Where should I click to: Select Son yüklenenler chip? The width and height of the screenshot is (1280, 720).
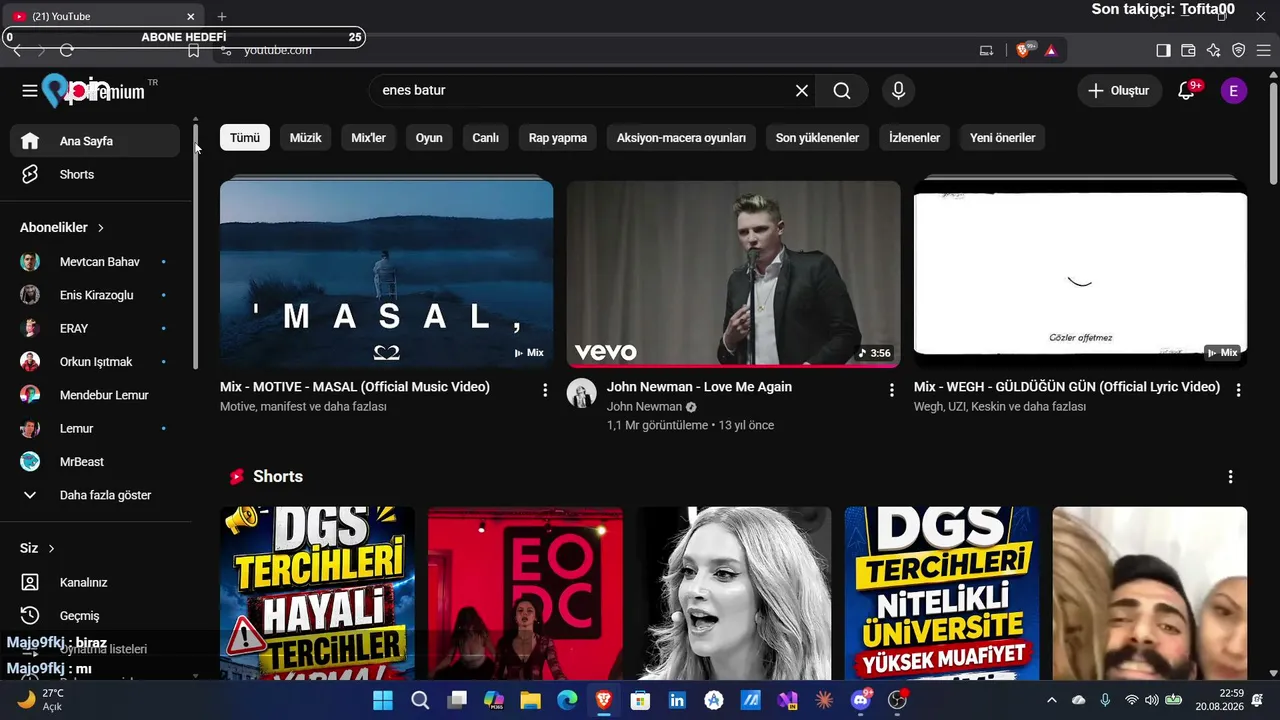818,138
